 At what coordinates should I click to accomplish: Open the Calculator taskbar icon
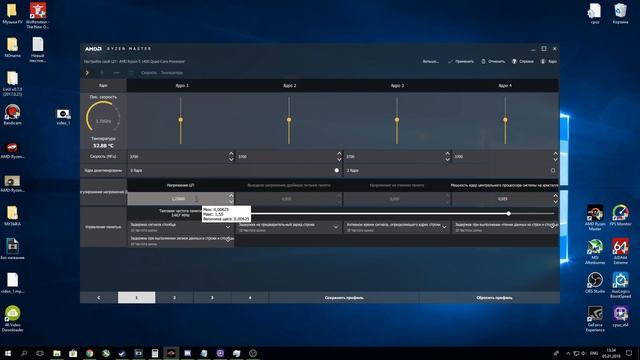155,353
